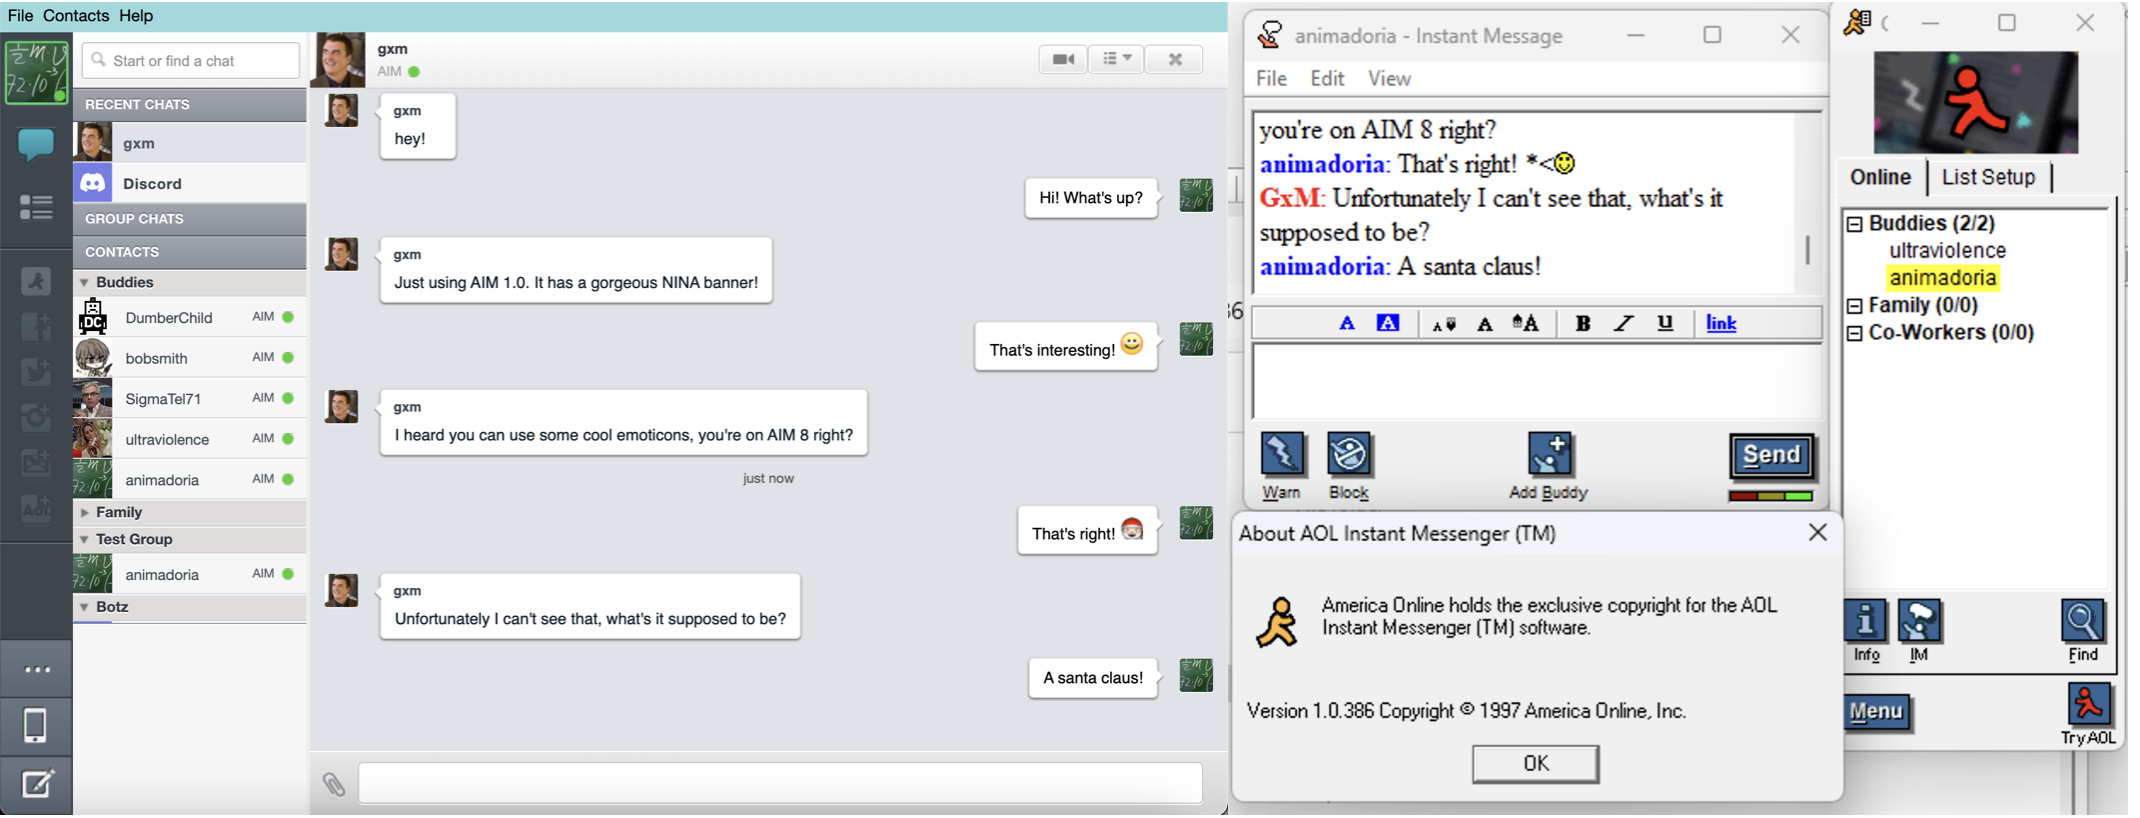
Task: Toggle bold text formatting
Action: (x=1583, y=323)
